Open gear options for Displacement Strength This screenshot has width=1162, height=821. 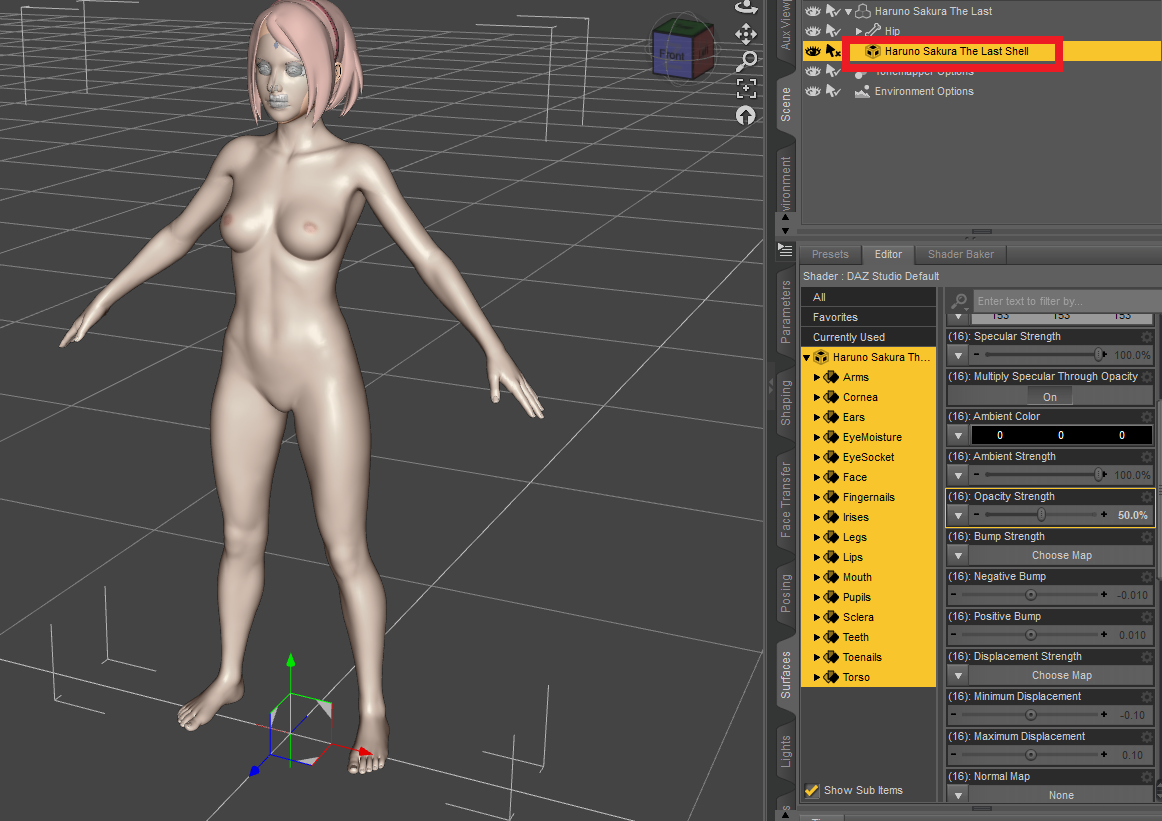[x=1147, y=657]
